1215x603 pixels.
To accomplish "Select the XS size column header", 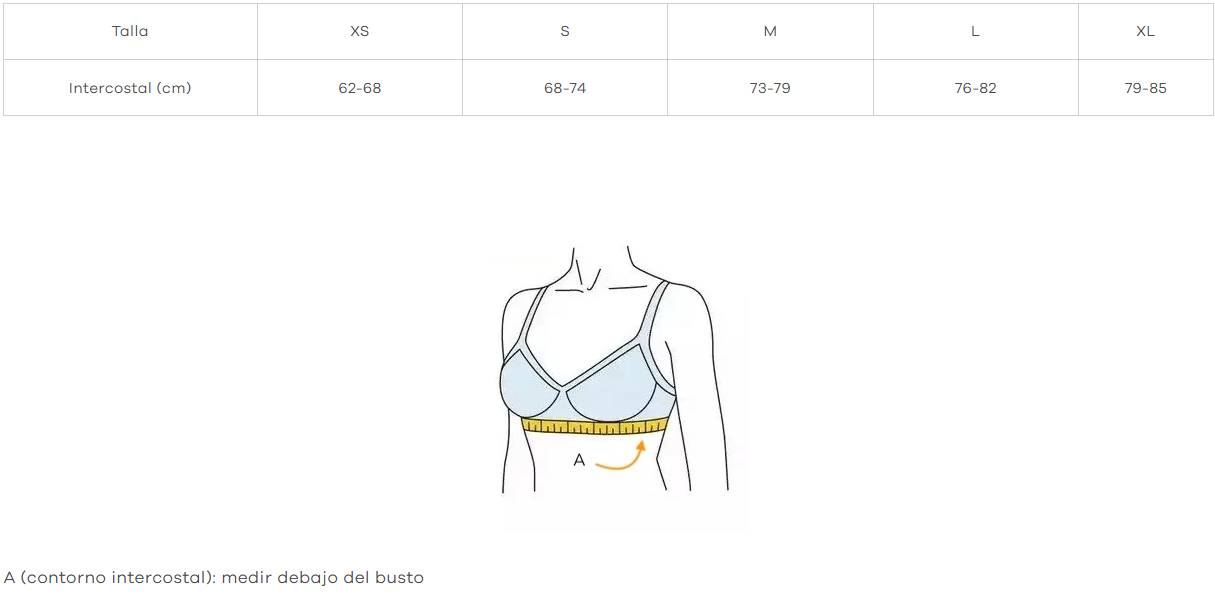I will click(x=360, y=31).
